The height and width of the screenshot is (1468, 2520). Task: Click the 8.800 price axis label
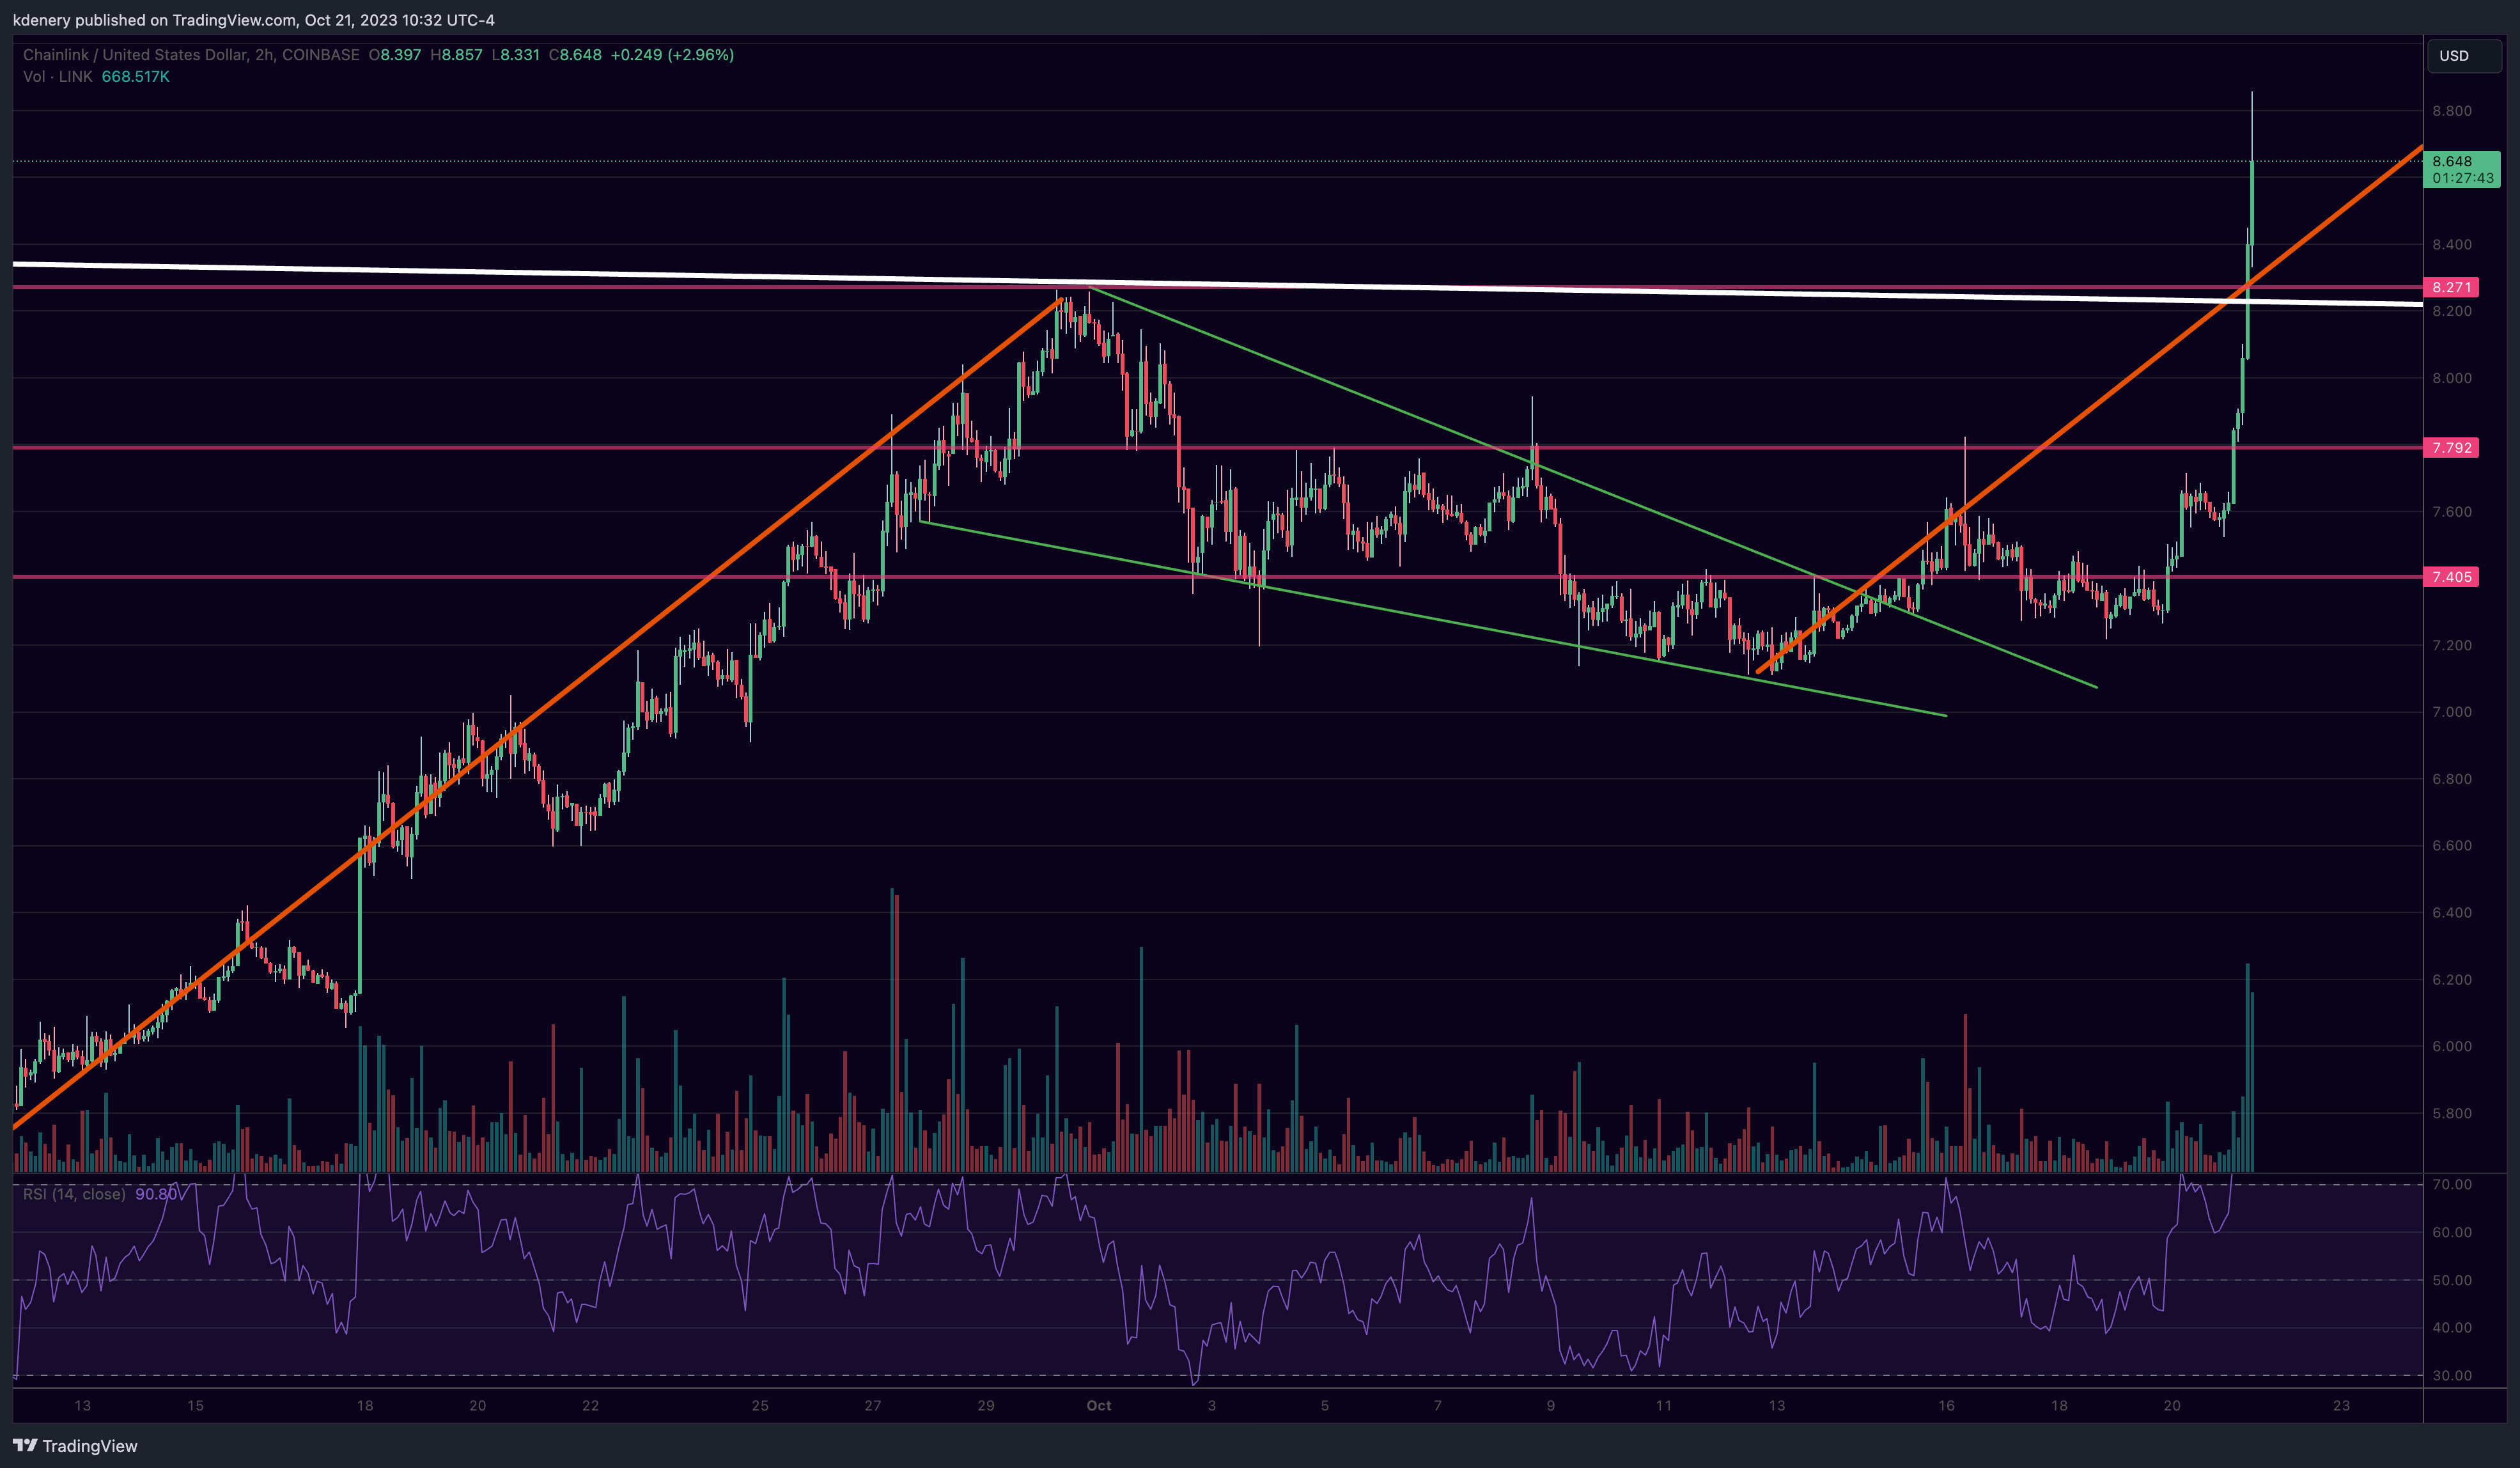point(2452,111)
